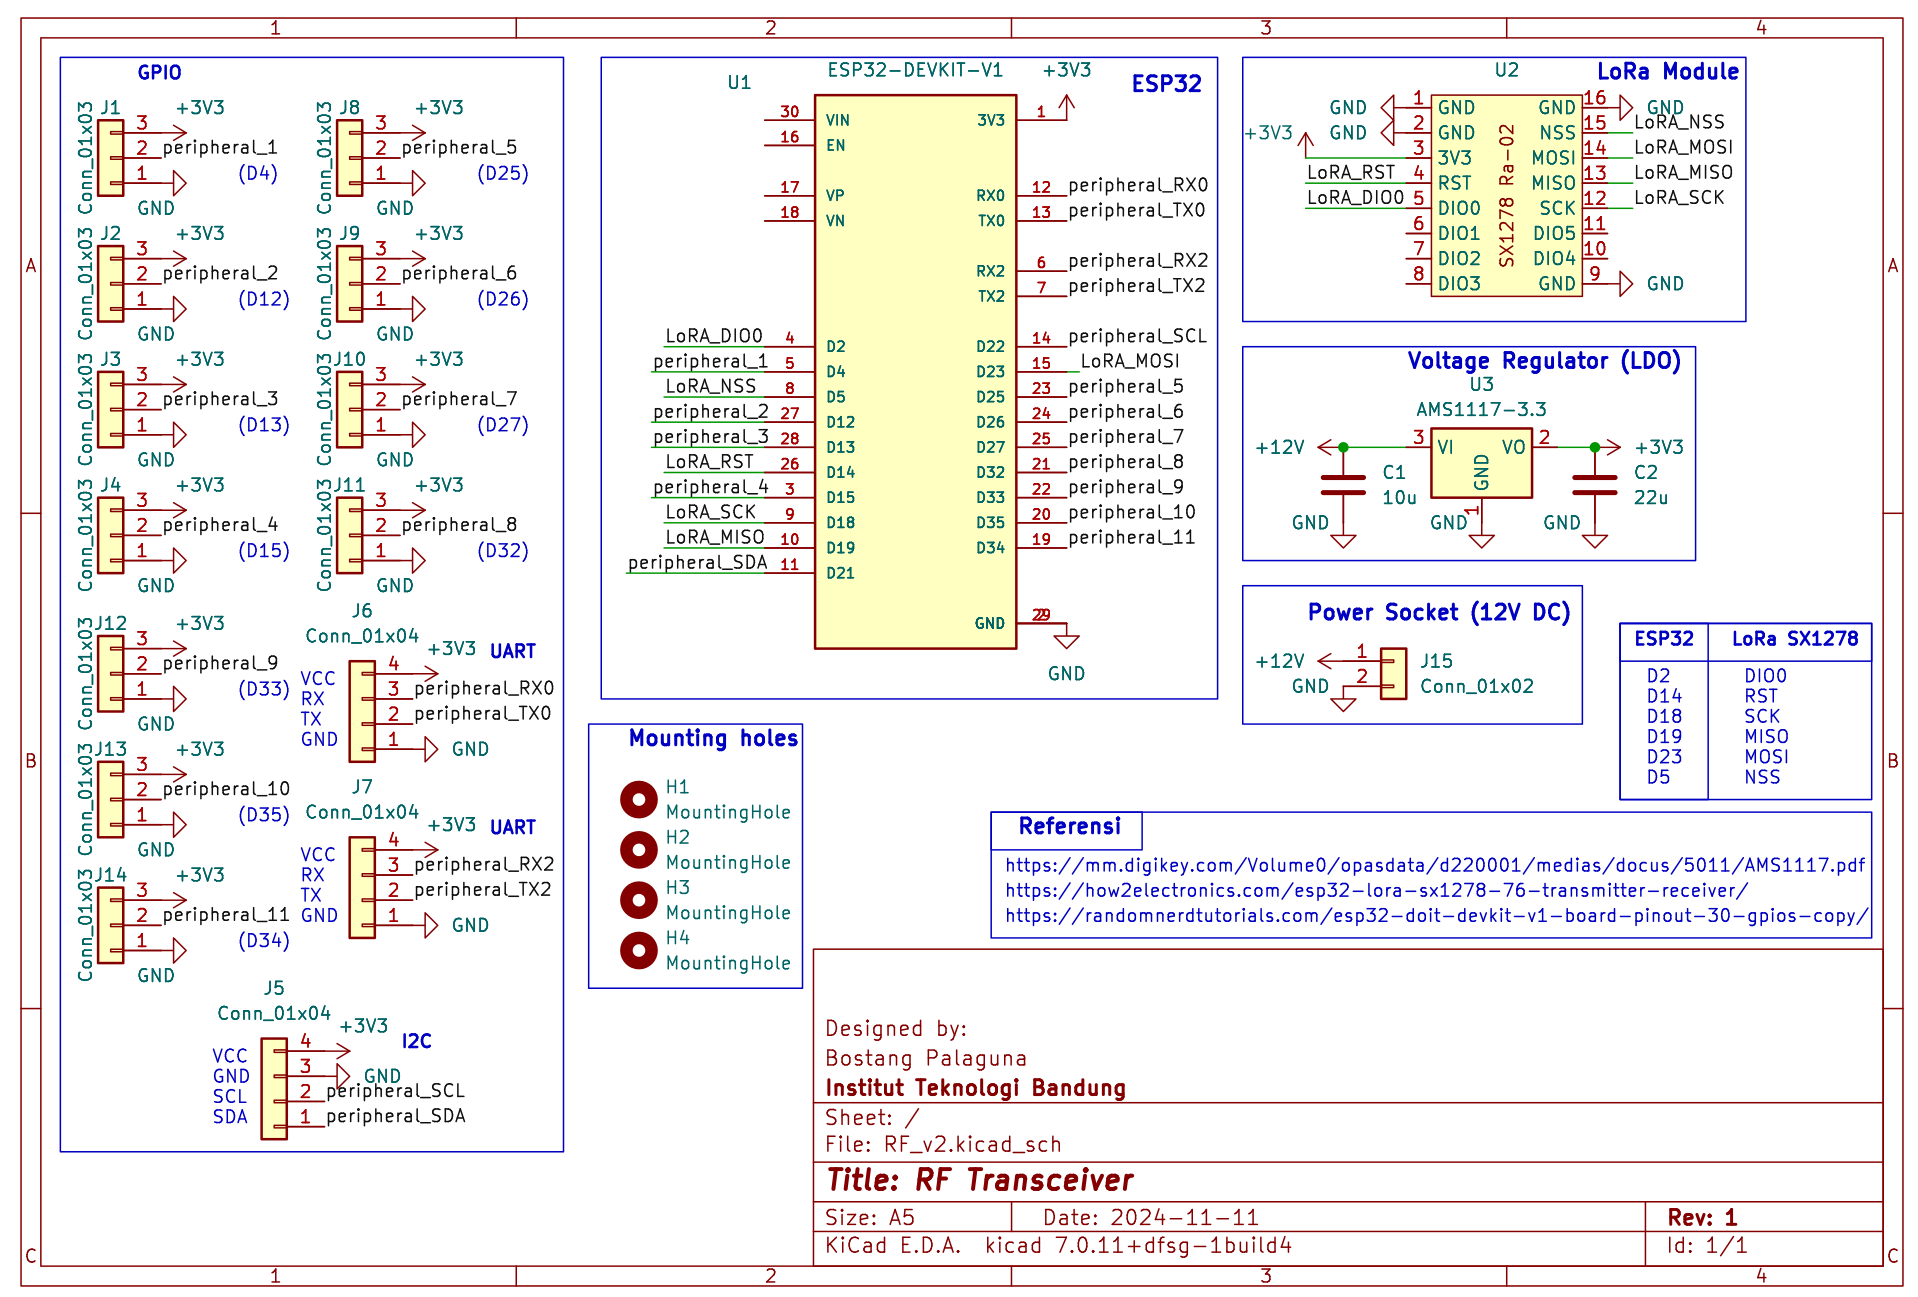Select the J1 connector symbol

111,158
